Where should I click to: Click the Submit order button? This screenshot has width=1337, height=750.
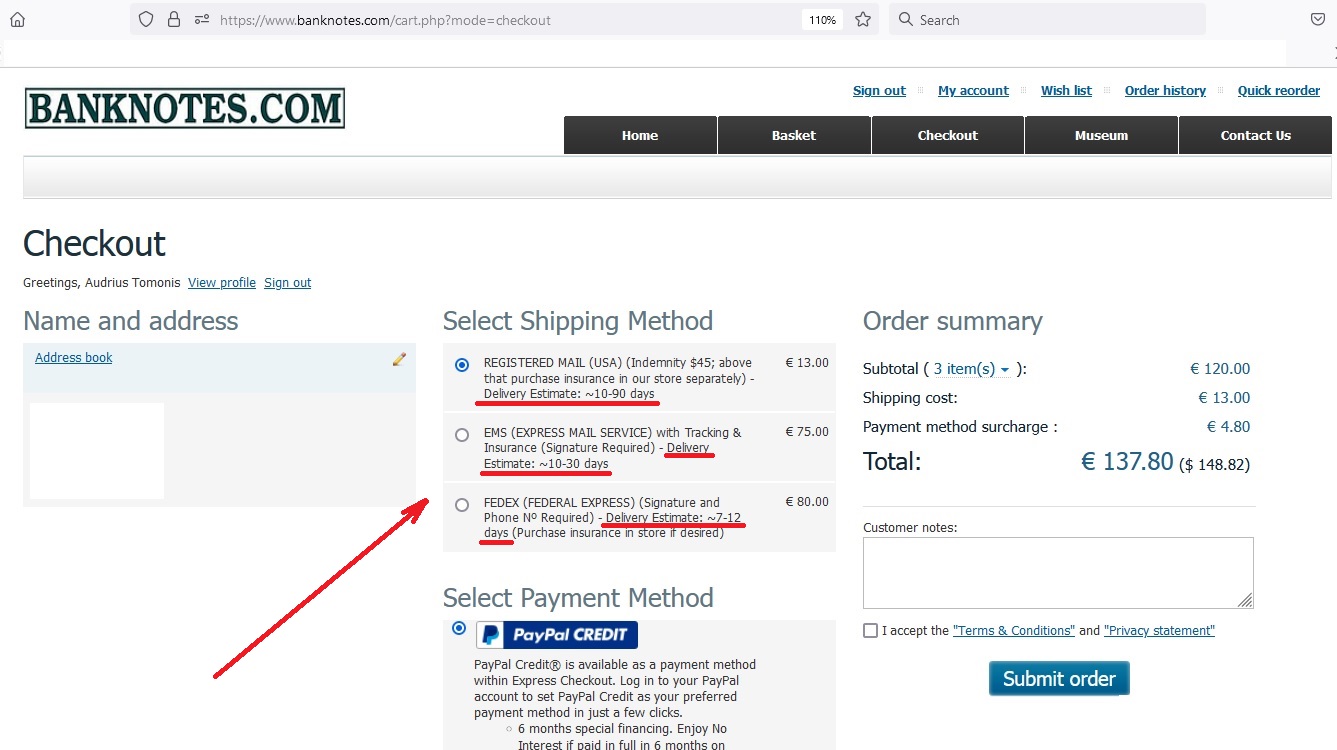coord(1059,678)
